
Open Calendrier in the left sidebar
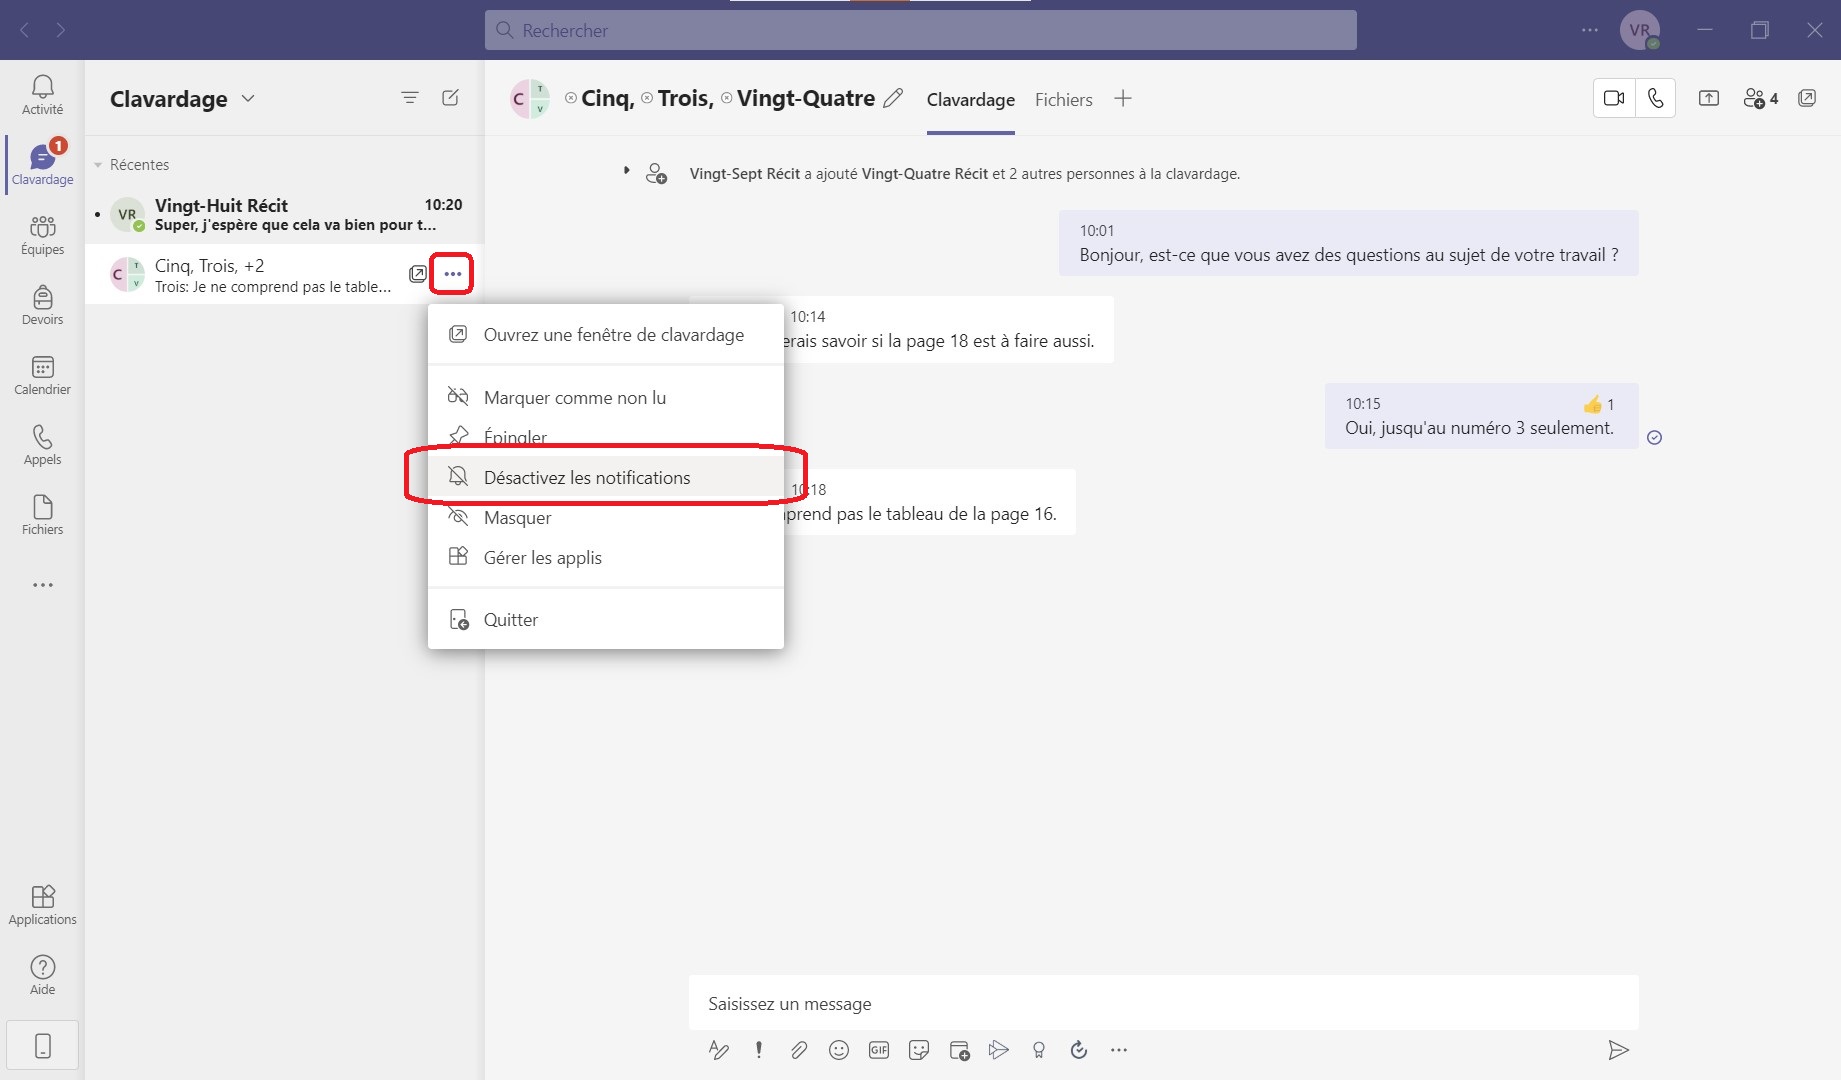coord(42,375)
